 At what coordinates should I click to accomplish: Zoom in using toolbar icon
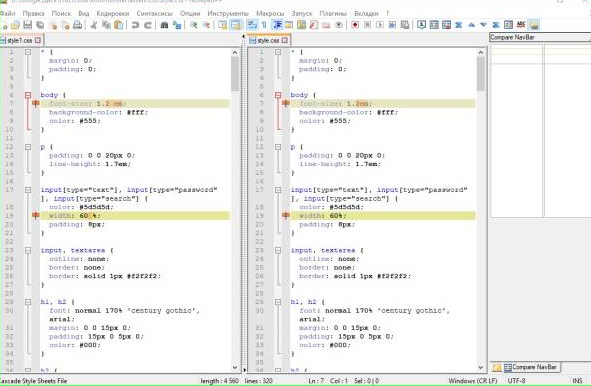194,25
